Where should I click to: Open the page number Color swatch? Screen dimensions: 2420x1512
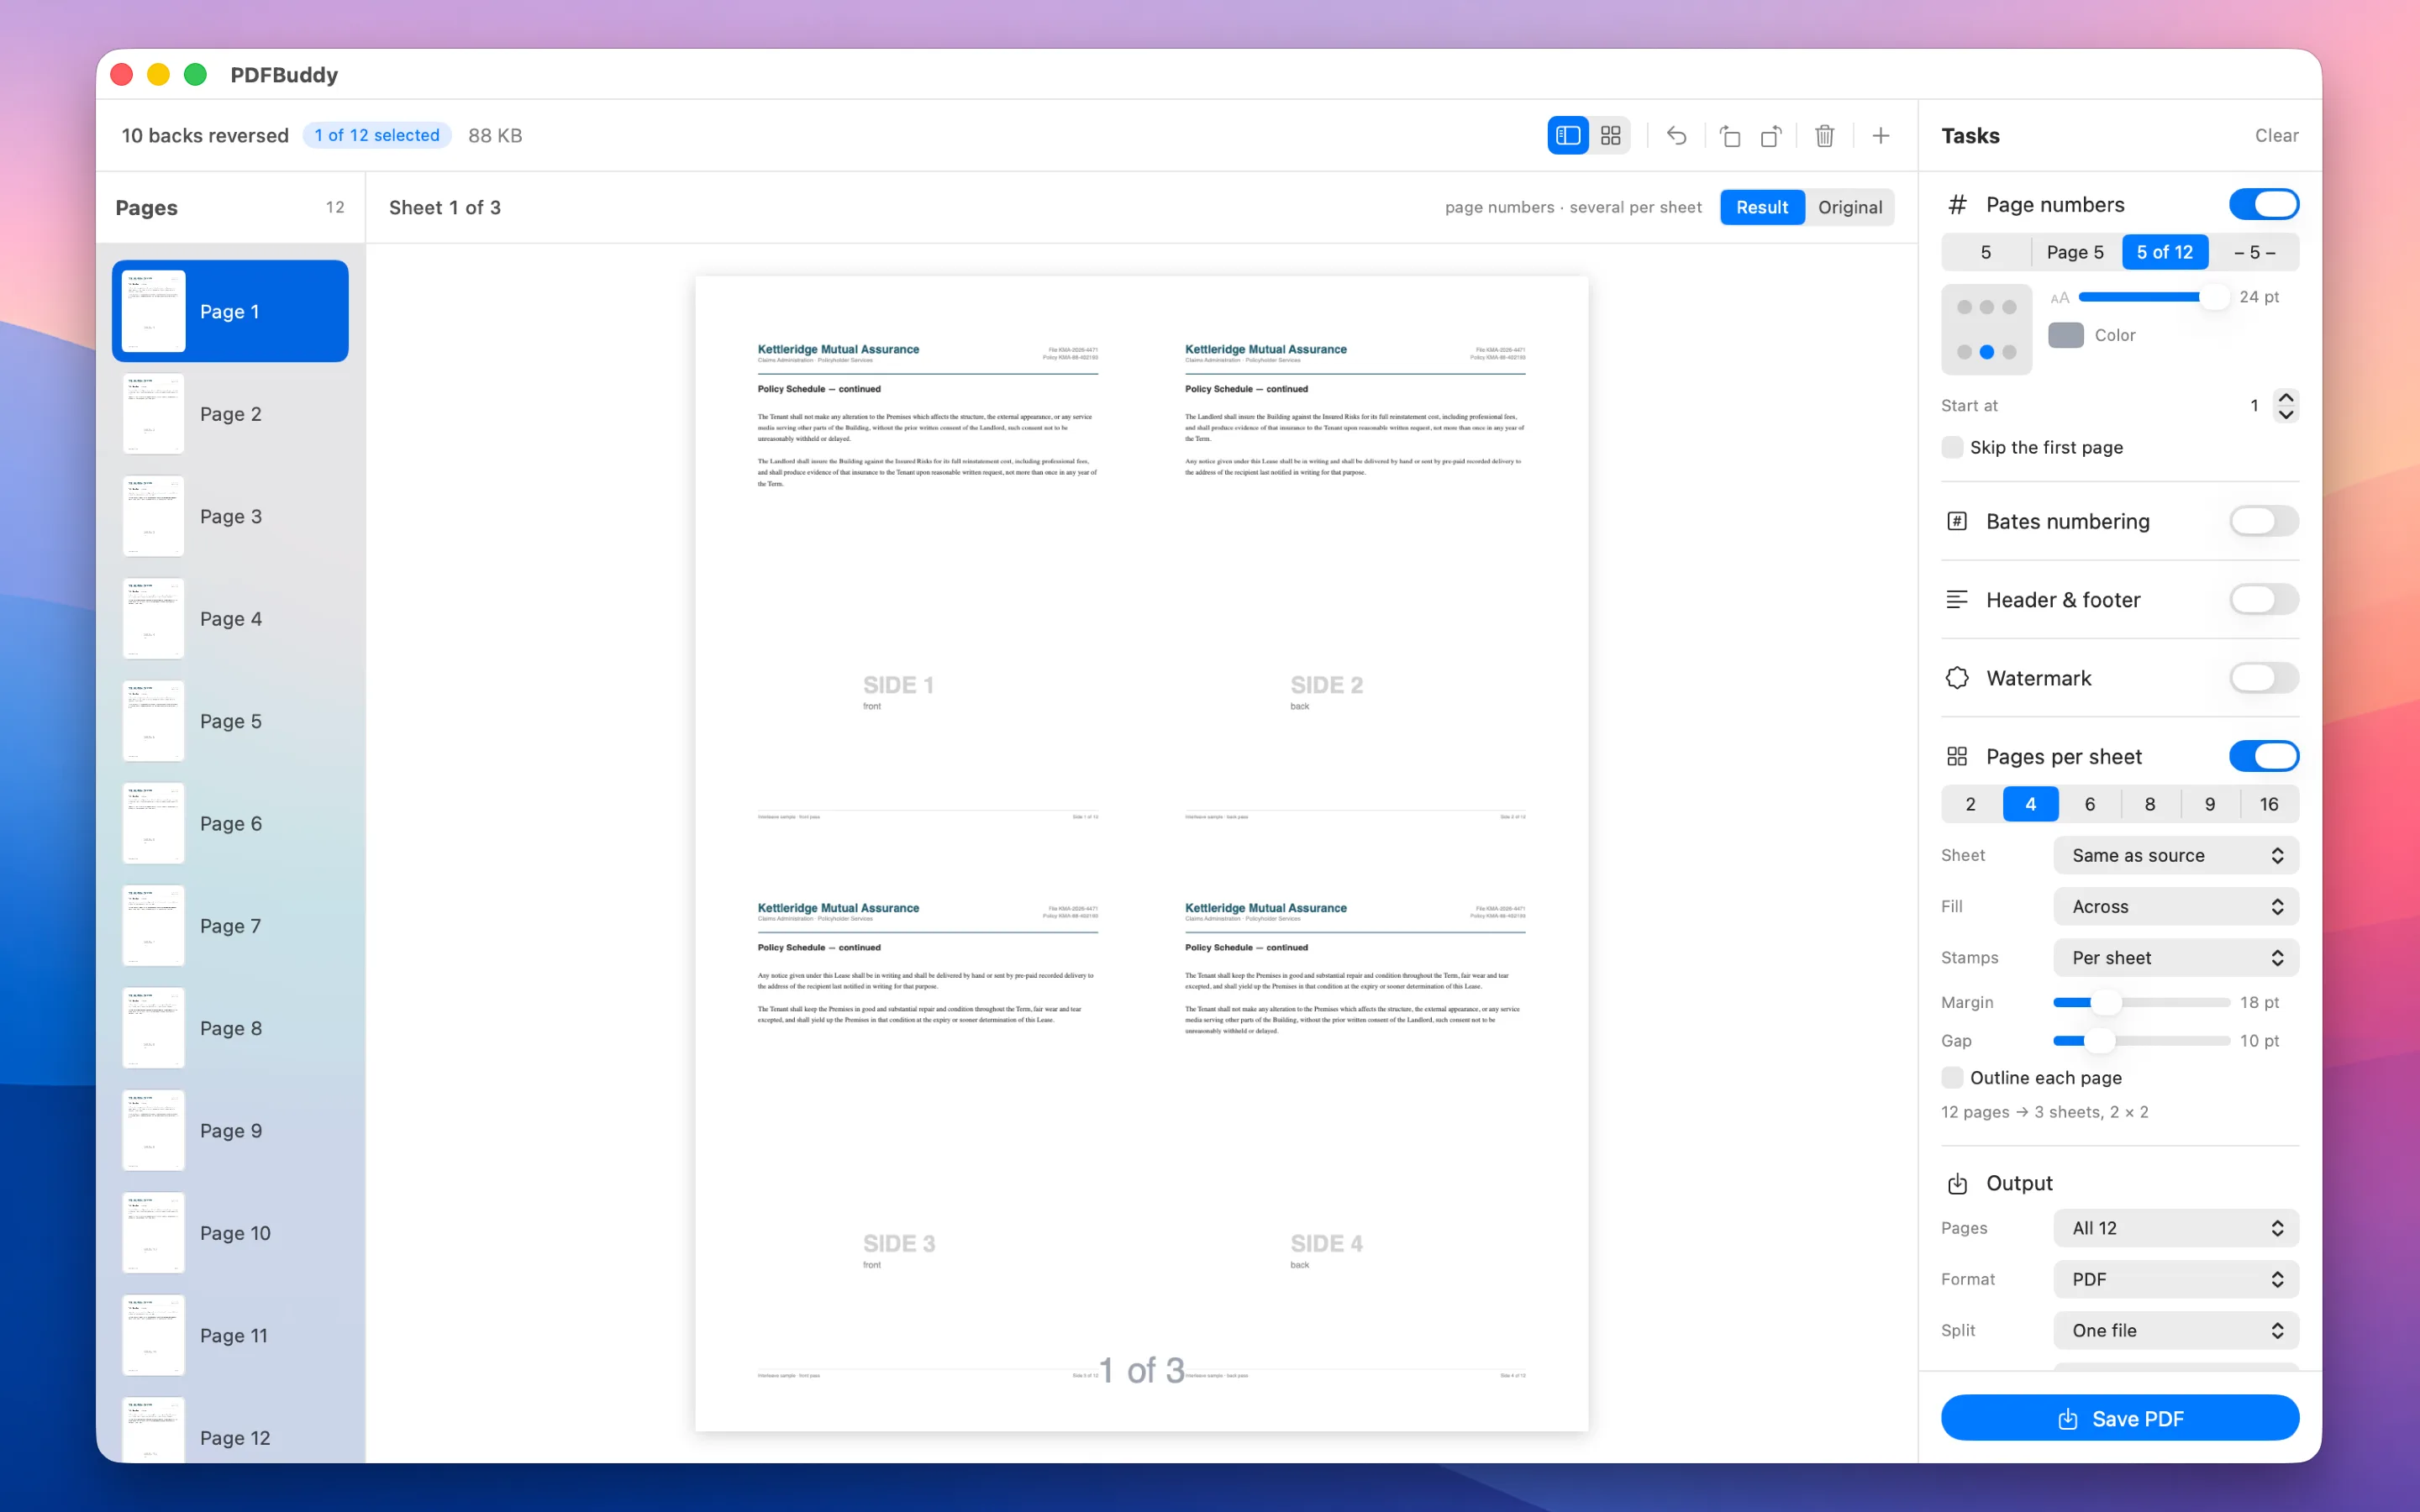coord(2066,336)
